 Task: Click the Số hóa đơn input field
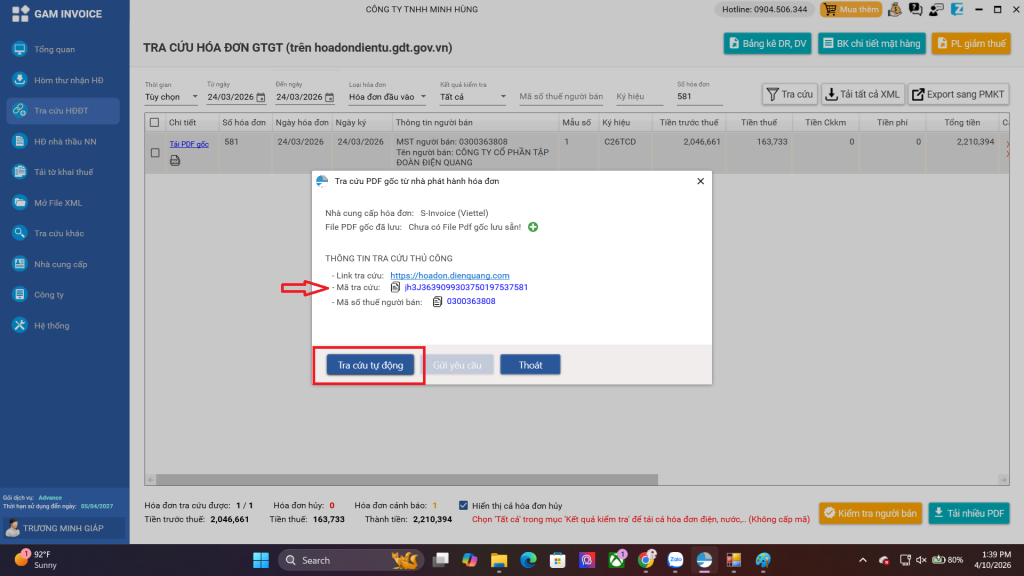coord(710,97)
